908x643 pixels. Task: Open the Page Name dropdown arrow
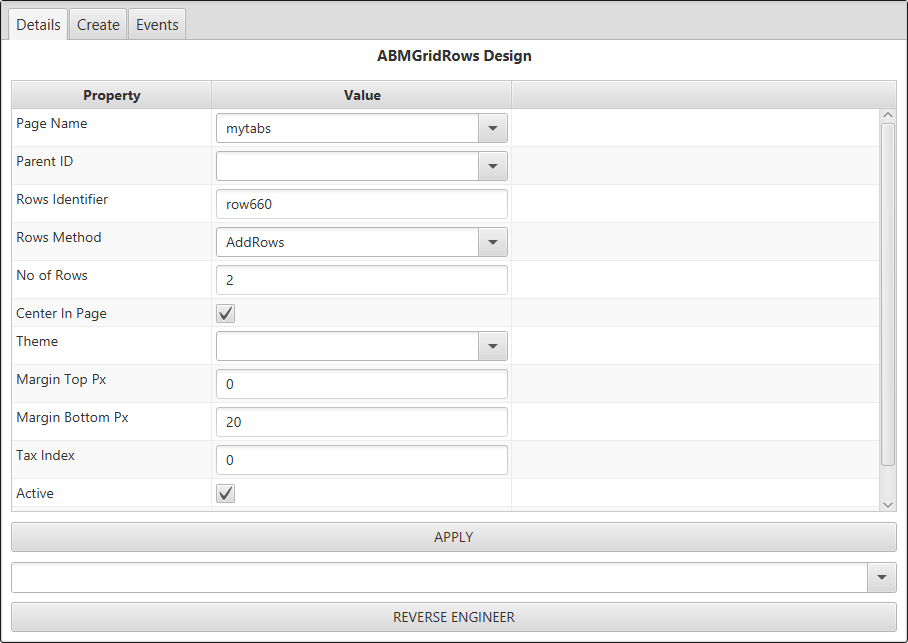492,128
